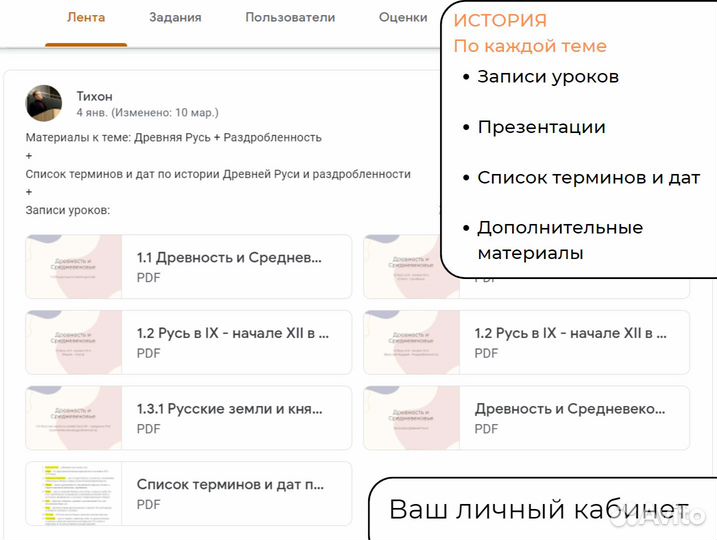
Task: Click the partly covered PDF card thumbnail in top right
Action: point(402,267)
